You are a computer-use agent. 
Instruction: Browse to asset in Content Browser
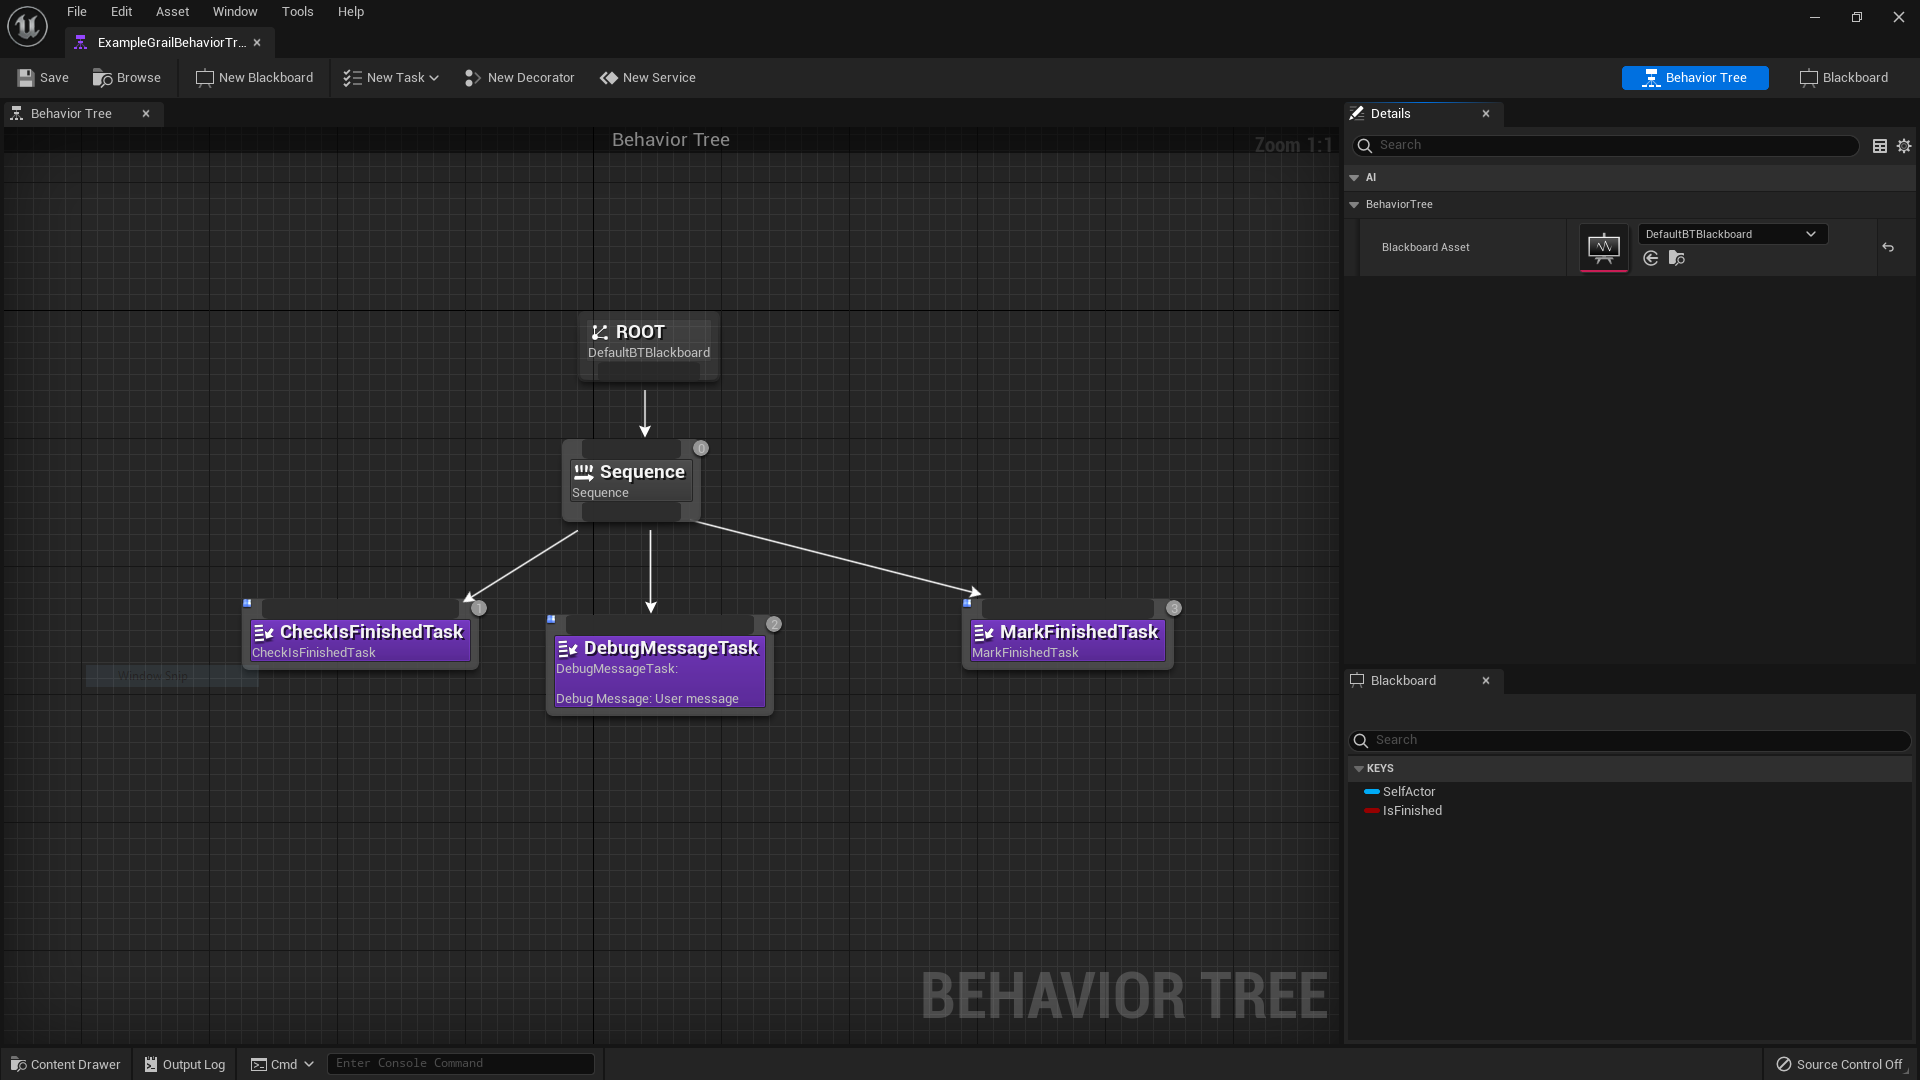pos(127,78)
